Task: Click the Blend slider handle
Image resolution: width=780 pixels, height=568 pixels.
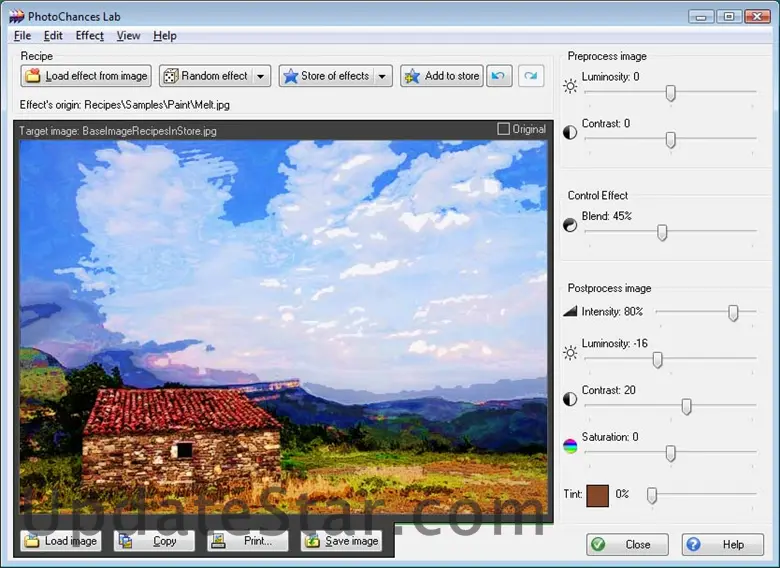Action: coord(662,233)
